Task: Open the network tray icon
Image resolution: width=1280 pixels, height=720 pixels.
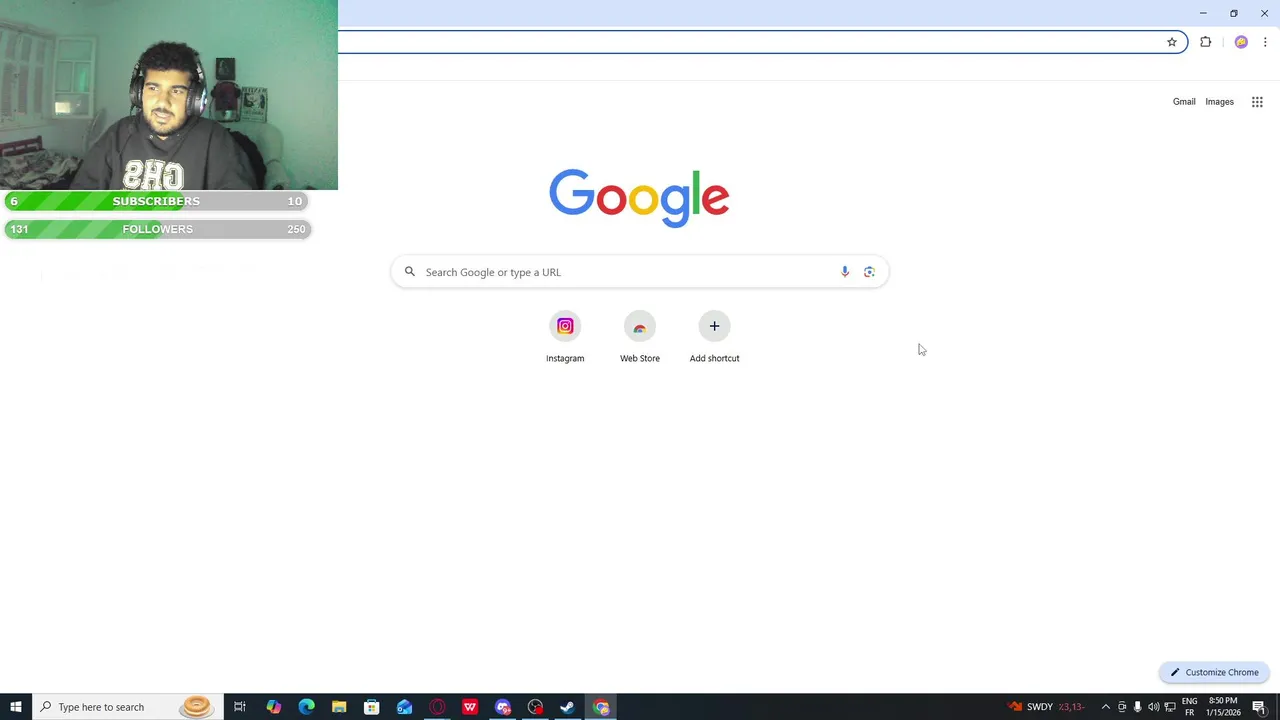Action: pyautogui.click(x=1170, y=707)
